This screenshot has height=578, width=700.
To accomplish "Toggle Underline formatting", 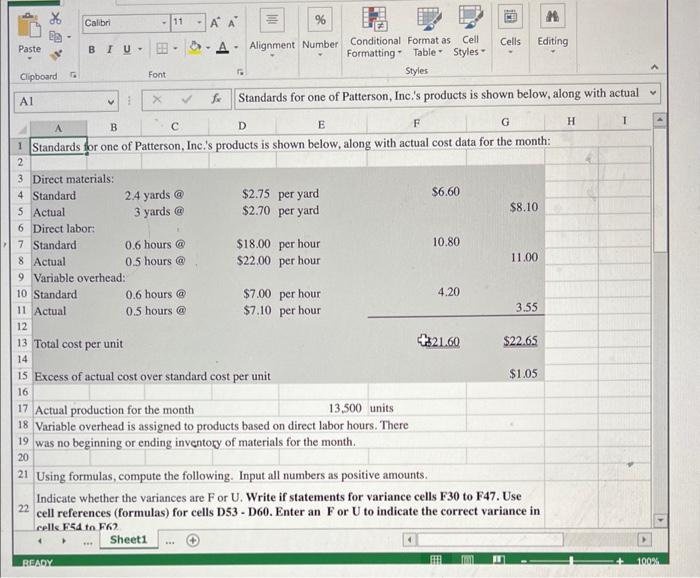I will (x=127, y=49).
